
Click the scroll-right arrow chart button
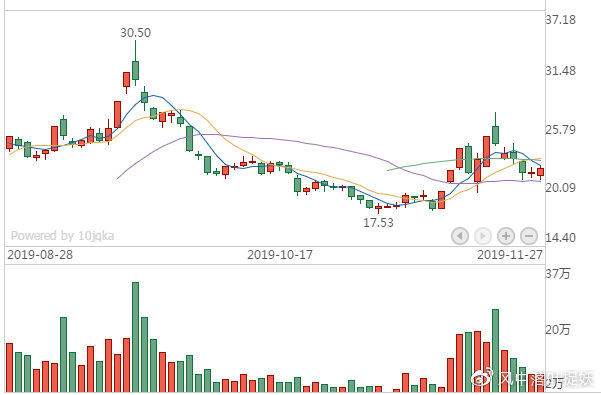tap(483, 236)
